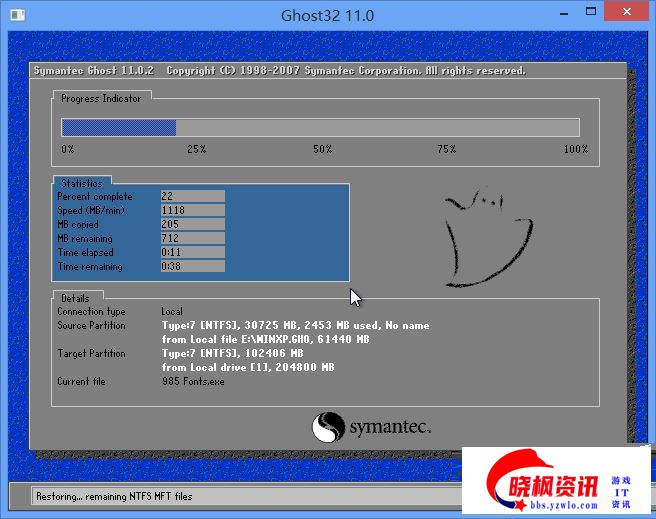Click the Details panel heading
The width and height of the screenshot is (656, 519).
pyautogui.click(x=74, y=298)
